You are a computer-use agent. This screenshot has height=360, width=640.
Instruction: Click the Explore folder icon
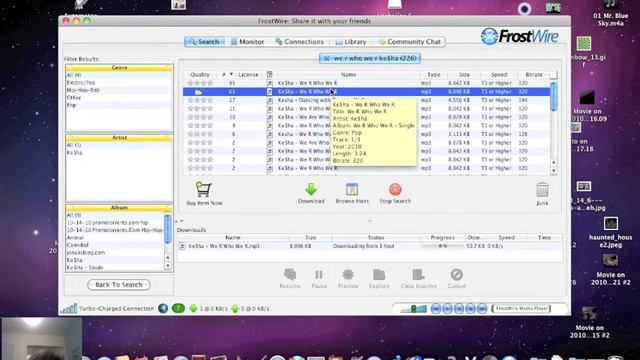[x=379, y=275]
